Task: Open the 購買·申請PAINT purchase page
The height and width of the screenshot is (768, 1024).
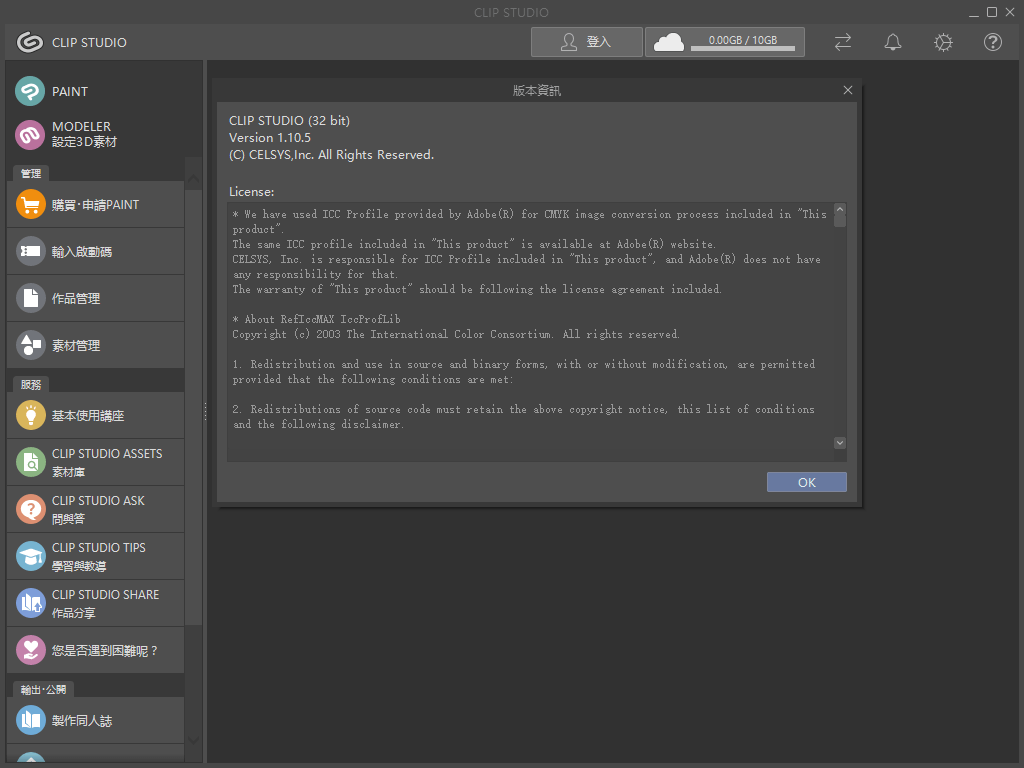Action: coord(95,204)
